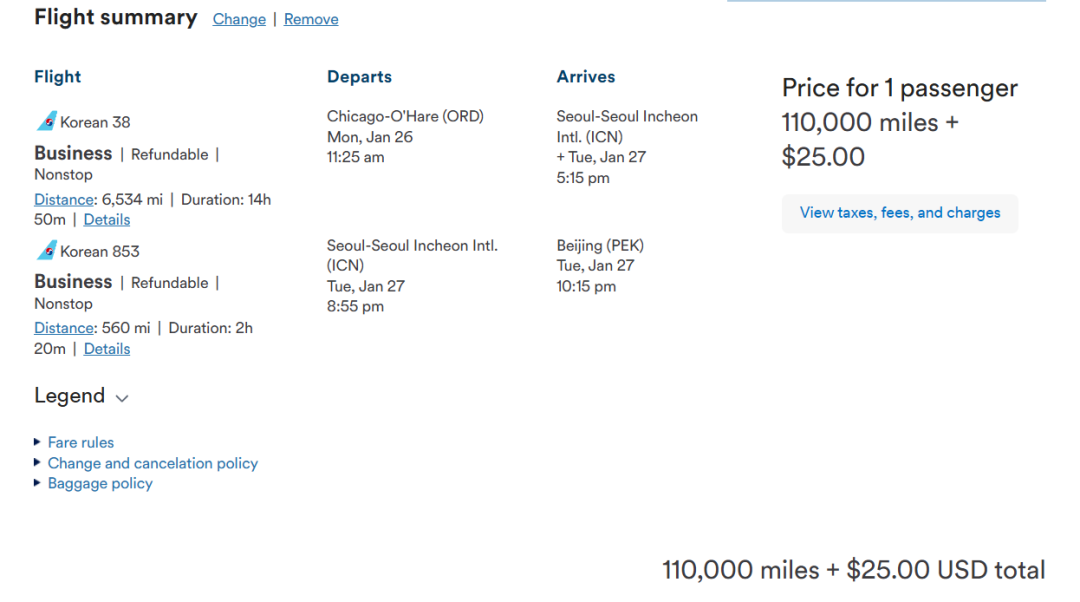Click the Distance link for the 560 mi flight
The width and height of the screenshot is (1080, 602).
pos(64,328)
